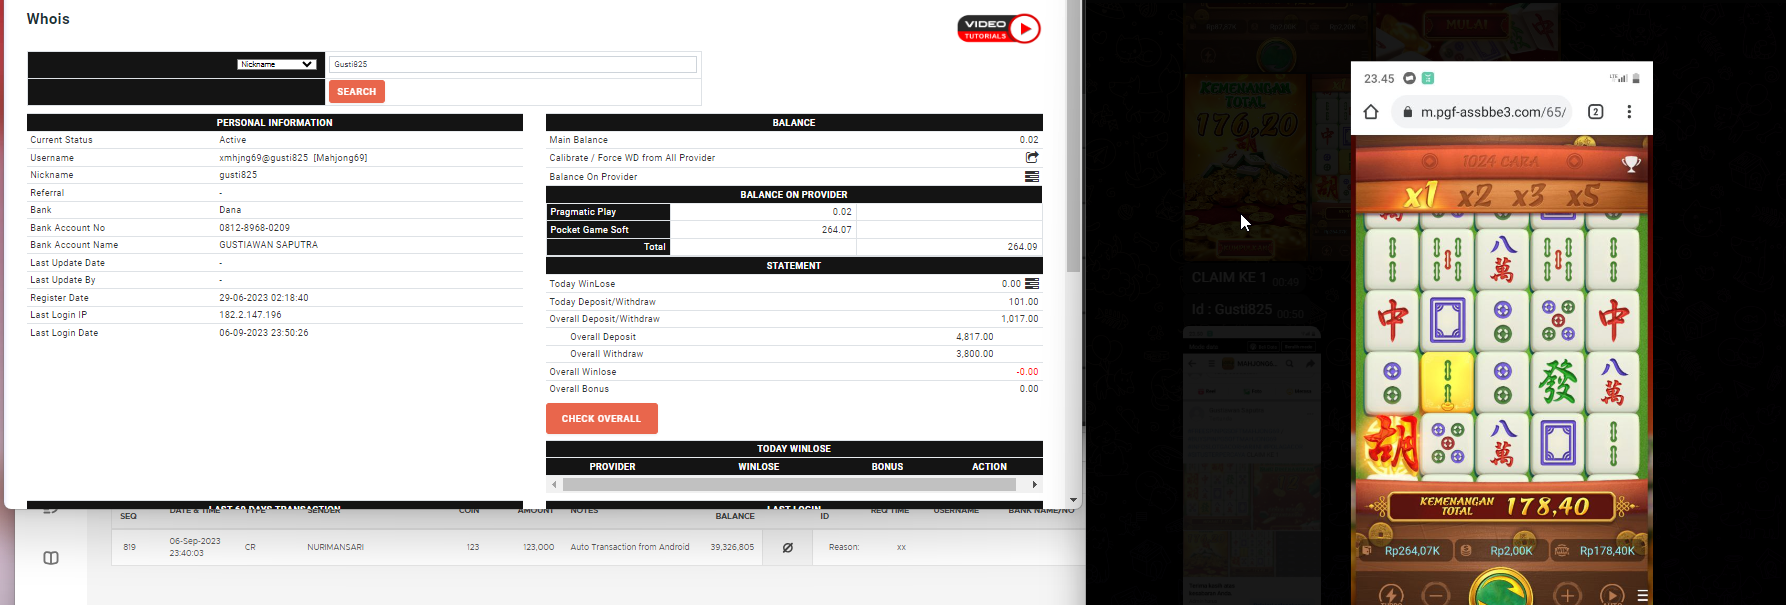The width and height of the screenshot is (1786, 605).
Task: Open the Balance On Provider list icon
Action: pyautogui.click(x=1032, y=176)
